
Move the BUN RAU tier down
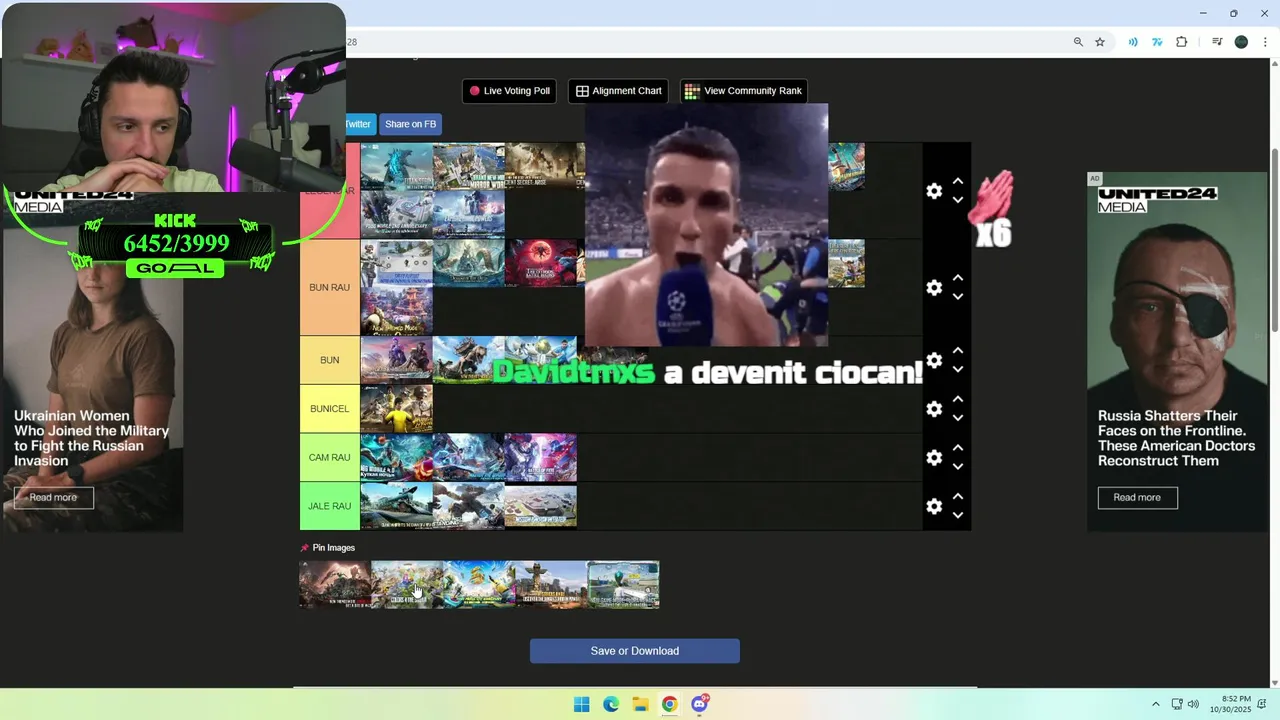(958, 297)
